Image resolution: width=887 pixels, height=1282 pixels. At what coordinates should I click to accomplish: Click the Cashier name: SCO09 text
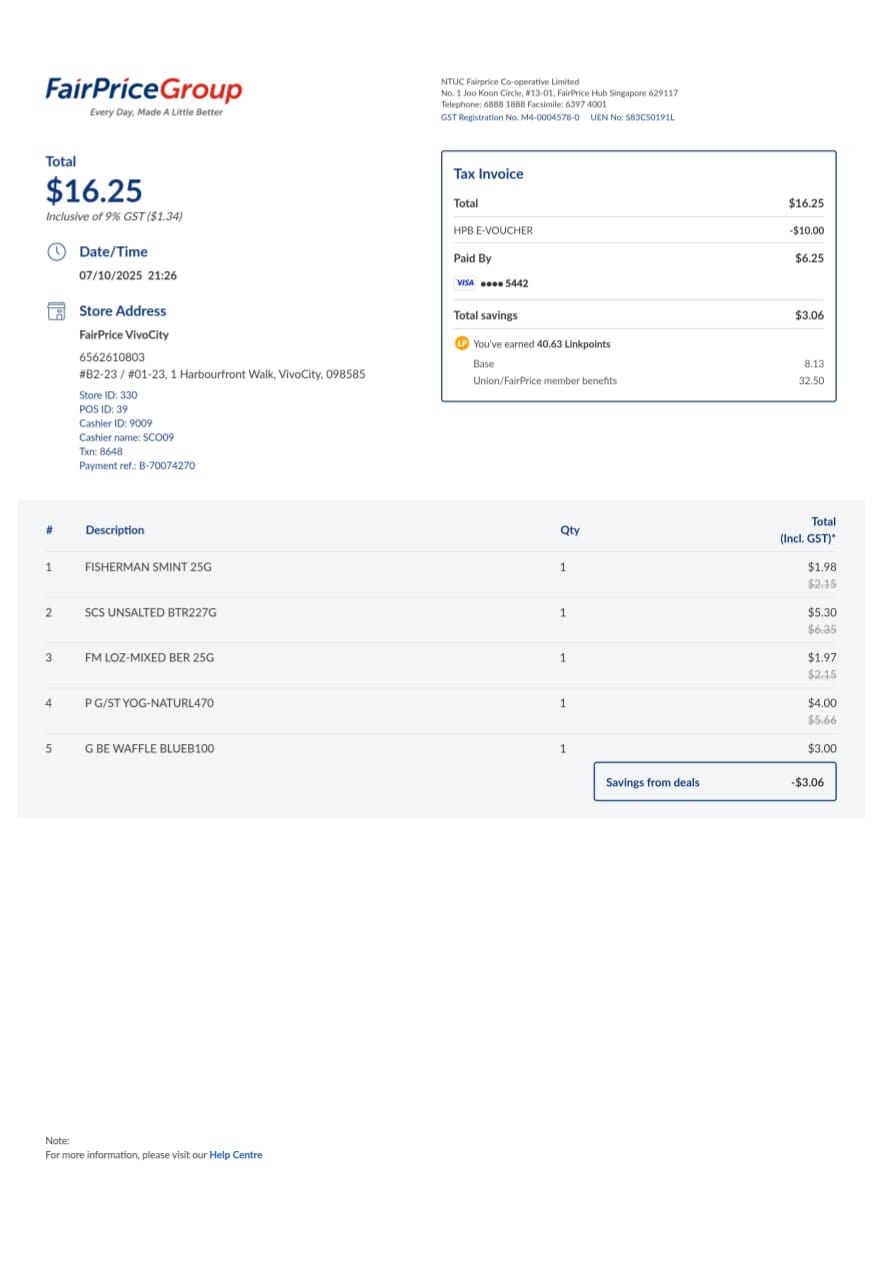click(127, 437)
